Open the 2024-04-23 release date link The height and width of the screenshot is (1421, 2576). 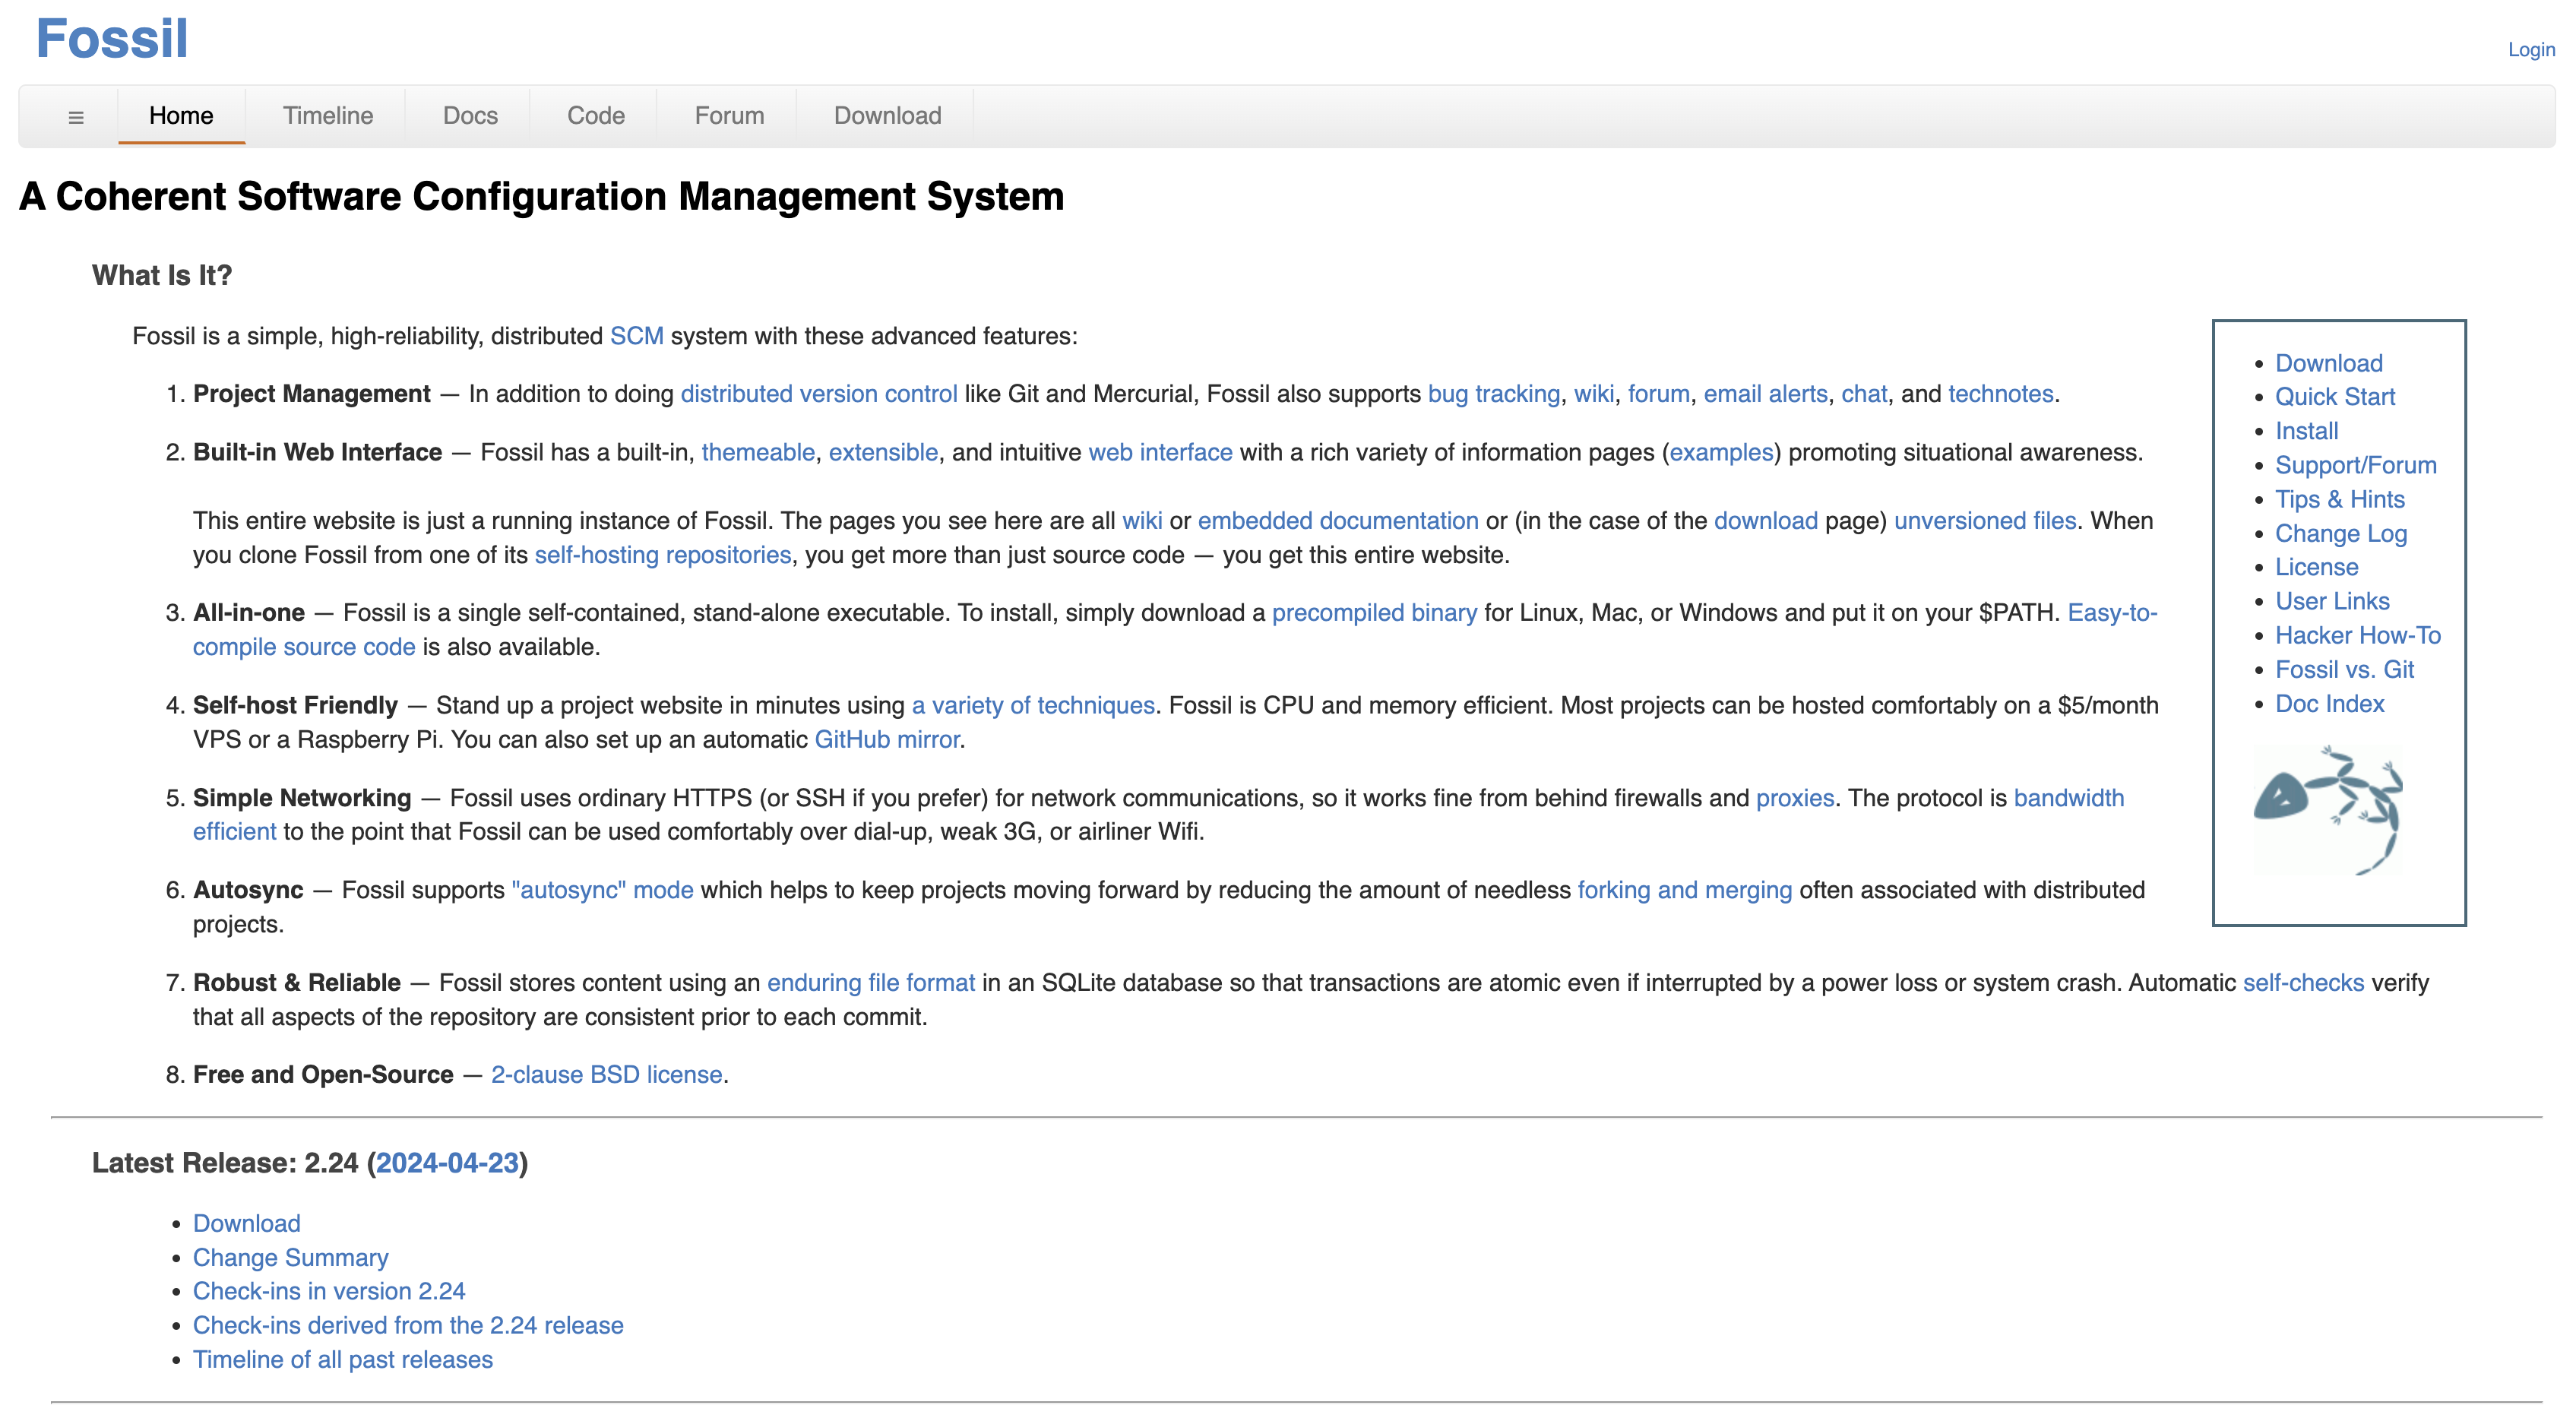click(x=447, y=1163)
